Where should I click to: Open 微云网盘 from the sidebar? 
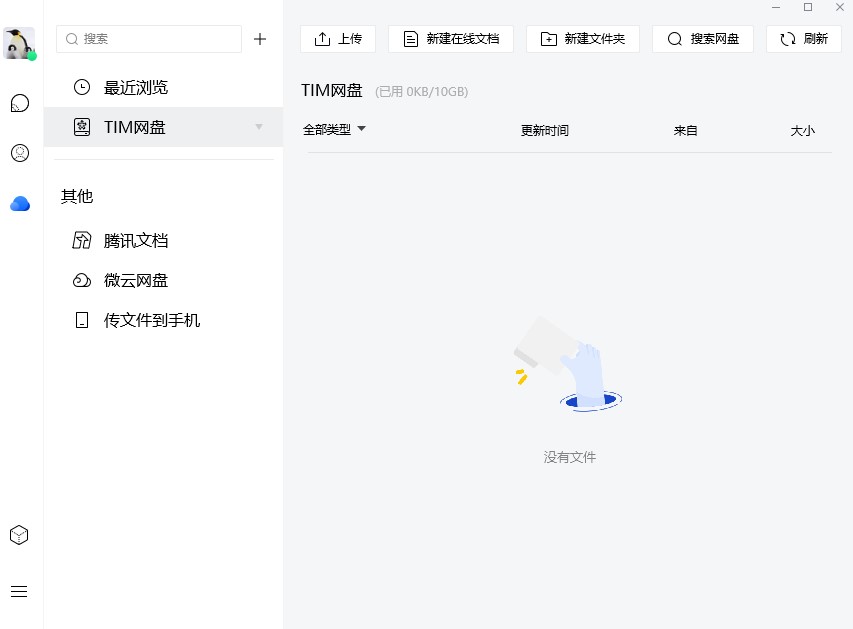[x=136, y=280]
